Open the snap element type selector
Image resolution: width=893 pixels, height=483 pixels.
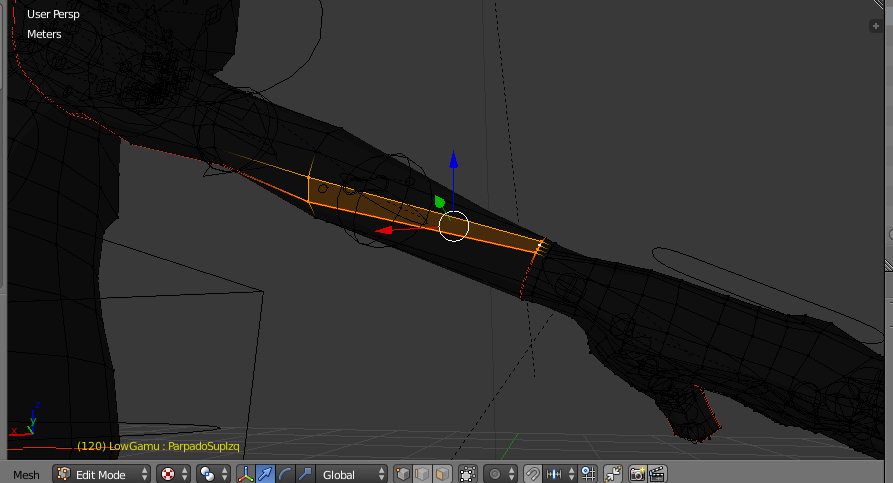click(x=558, y=474)
